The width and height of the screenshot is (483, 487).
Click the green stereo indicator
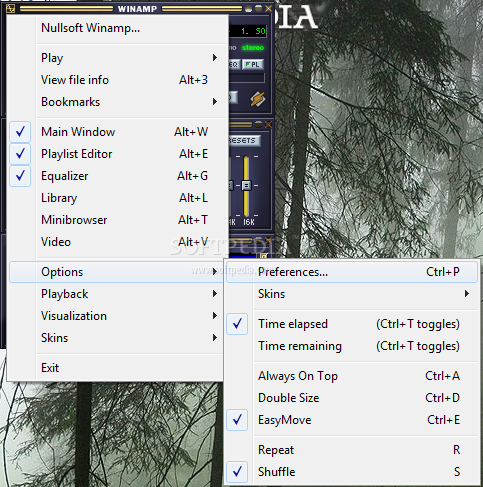pos(253,48)
